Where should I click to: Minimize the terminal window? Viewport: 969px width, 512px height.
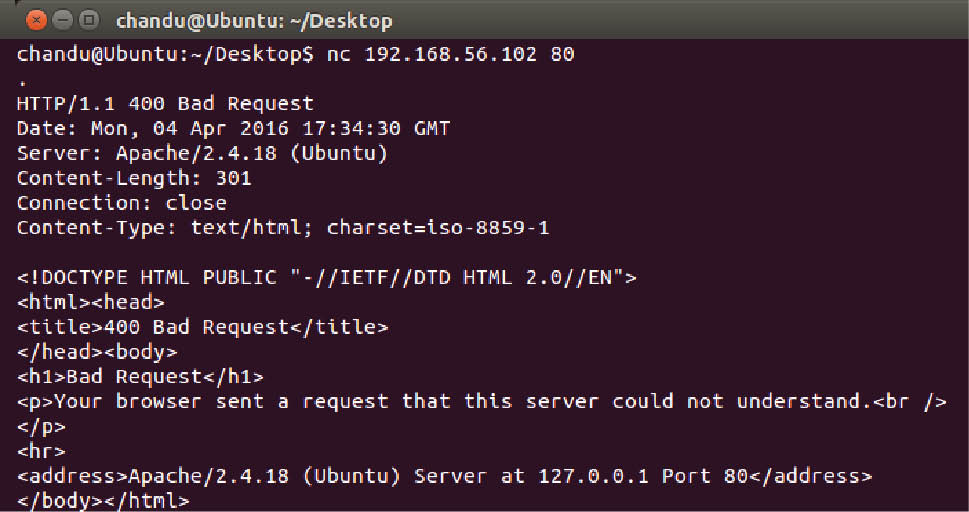click(x=62, y=19)
